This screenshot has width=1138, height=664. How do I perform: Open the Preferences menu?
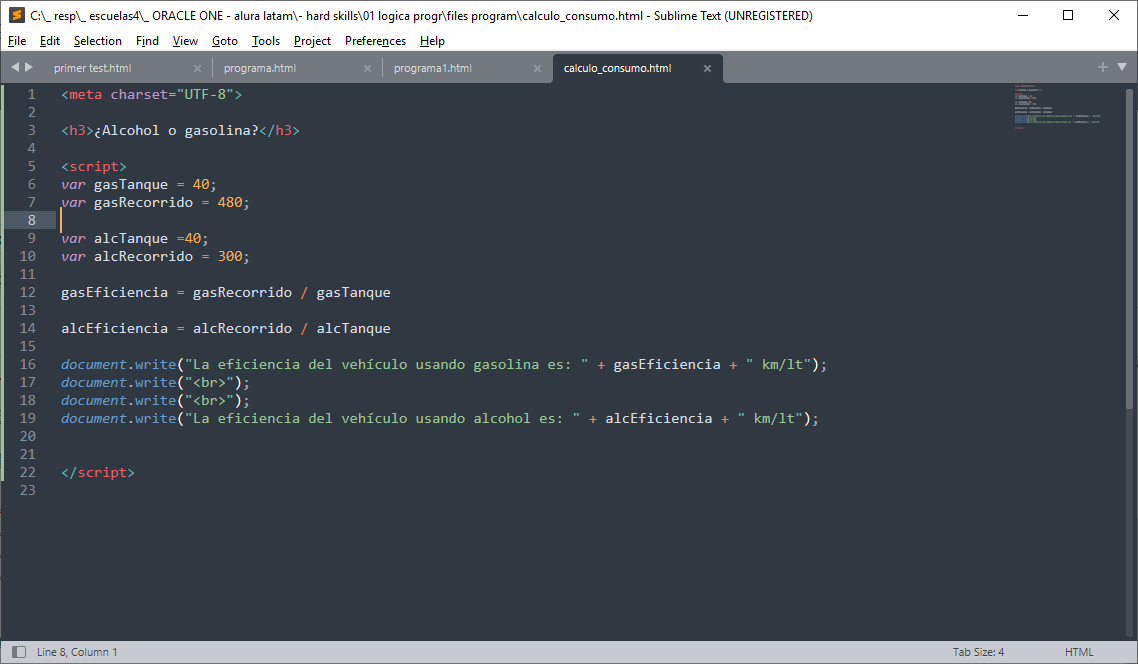(375, 41)
